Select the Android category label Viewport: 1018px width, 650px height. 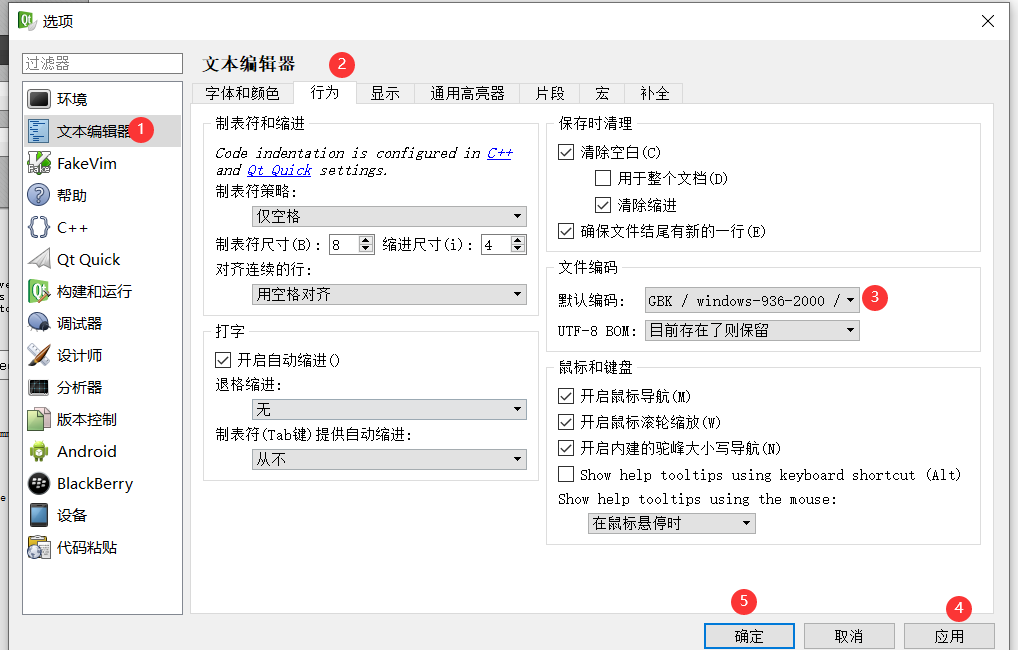(87, 451)
